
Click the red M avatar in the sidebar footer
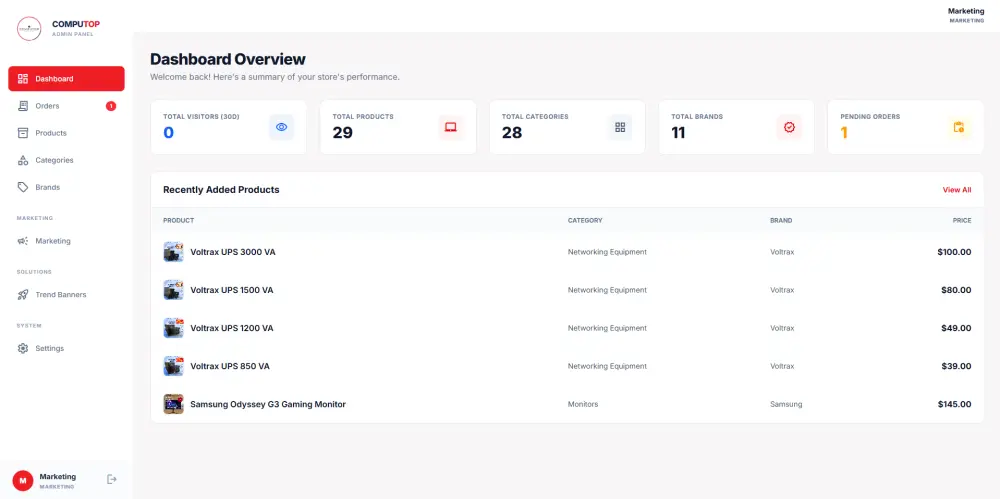[x=23, y=480]
